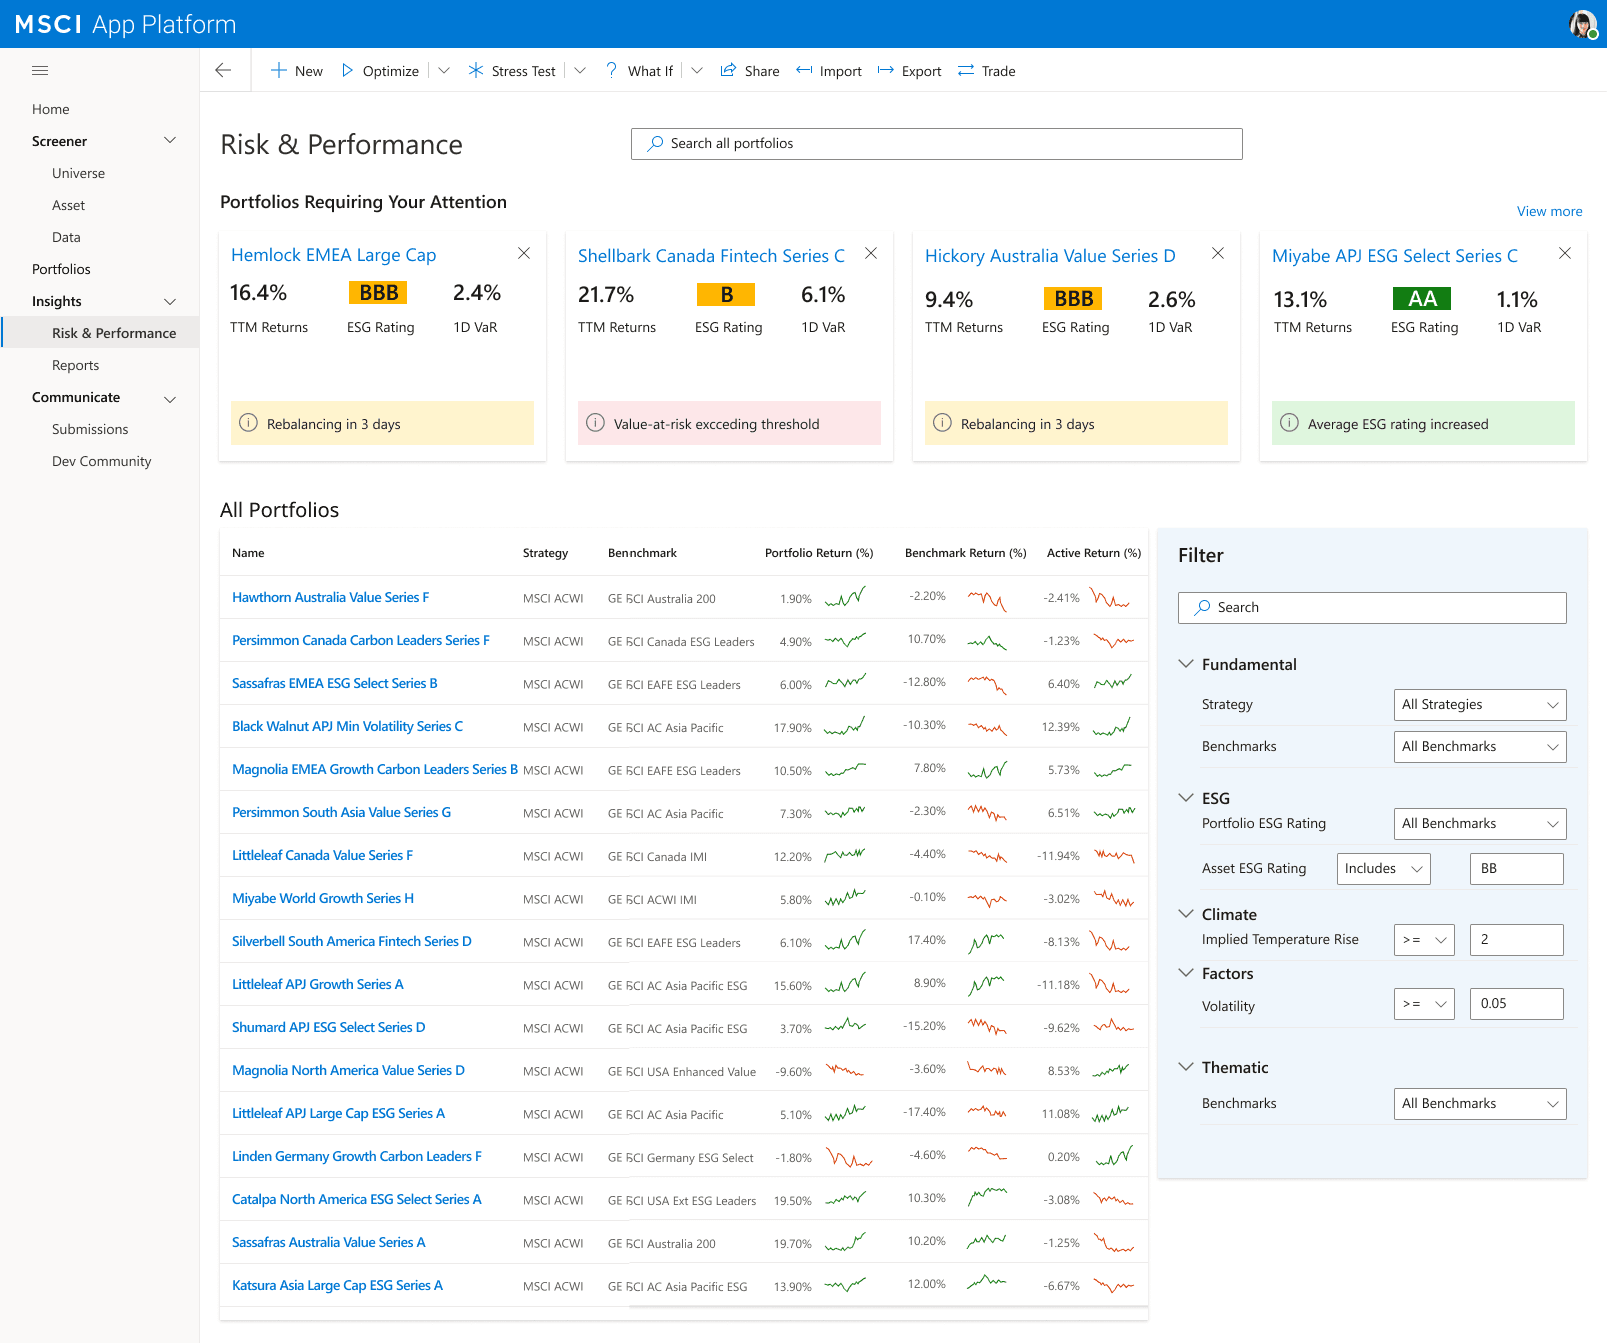This screenshot has width=1607, height=1343.
Task: Click the Asset ESG Rating BB value field
Action: [1516, 869]
